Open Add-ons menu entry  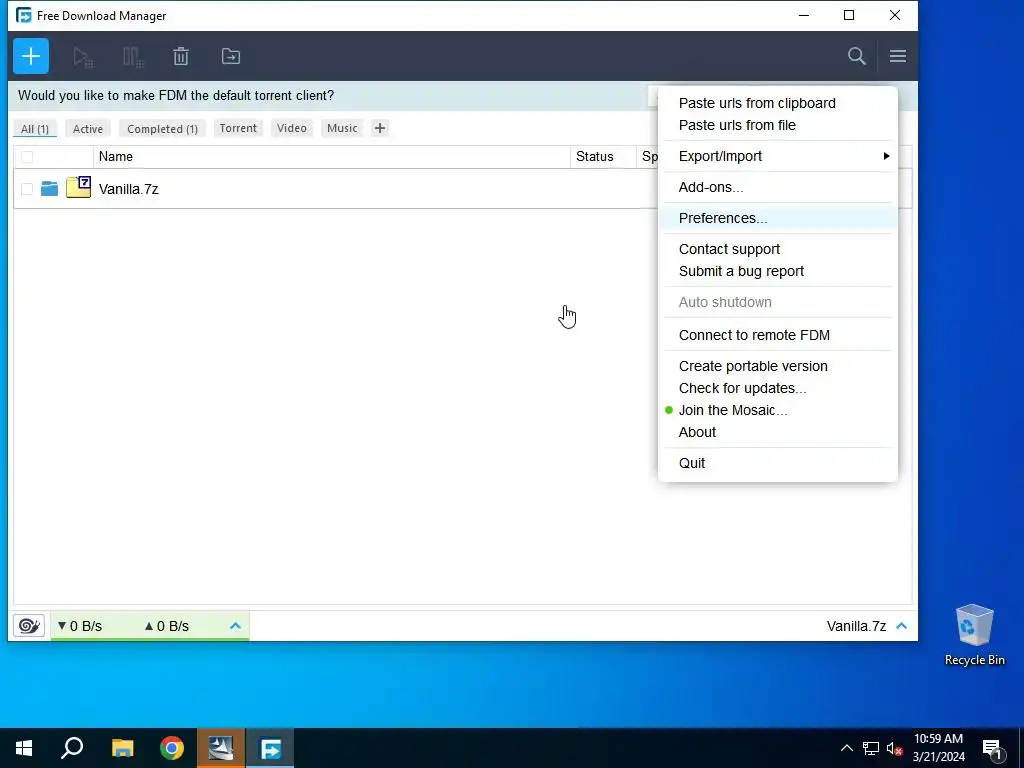pos(777,187)
